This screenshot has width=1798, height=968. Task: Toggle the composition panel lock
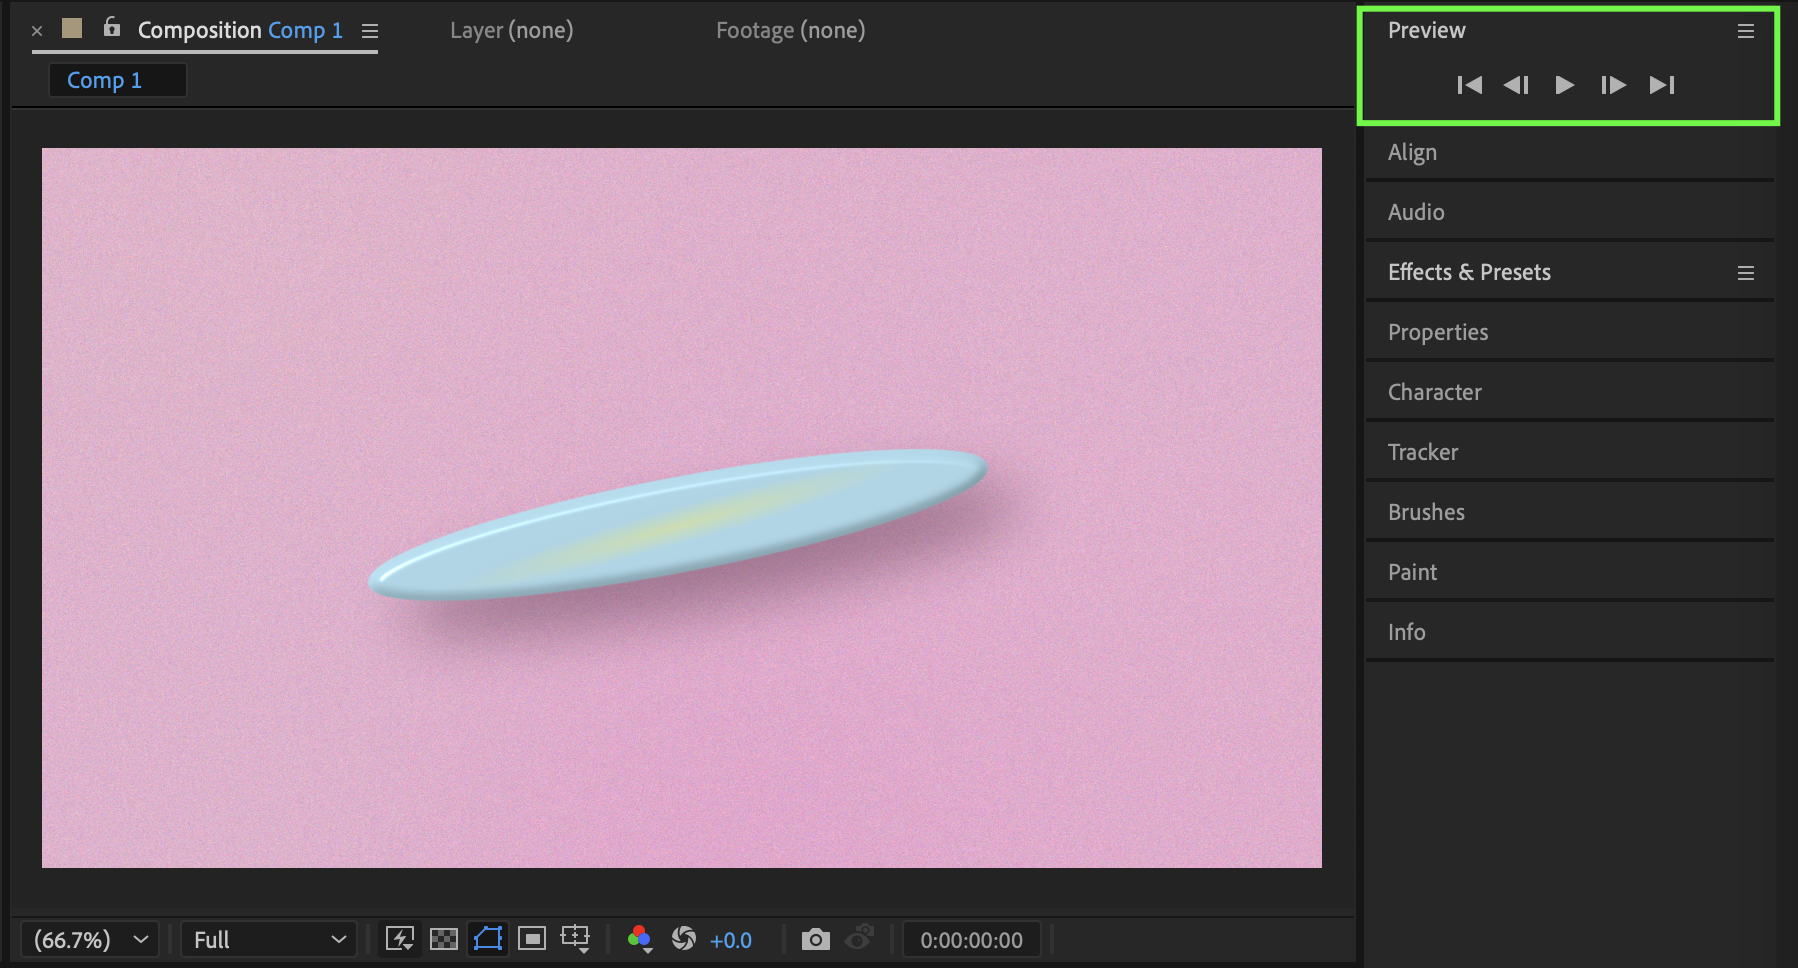coord(112,28)
